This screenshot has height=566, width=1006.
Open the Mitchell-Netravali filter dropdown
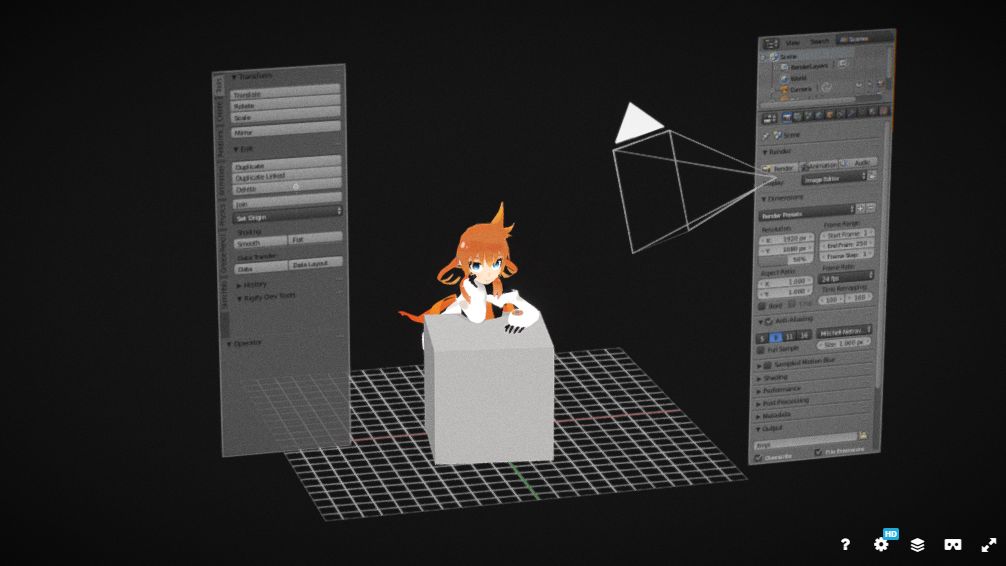click(844, 331)
